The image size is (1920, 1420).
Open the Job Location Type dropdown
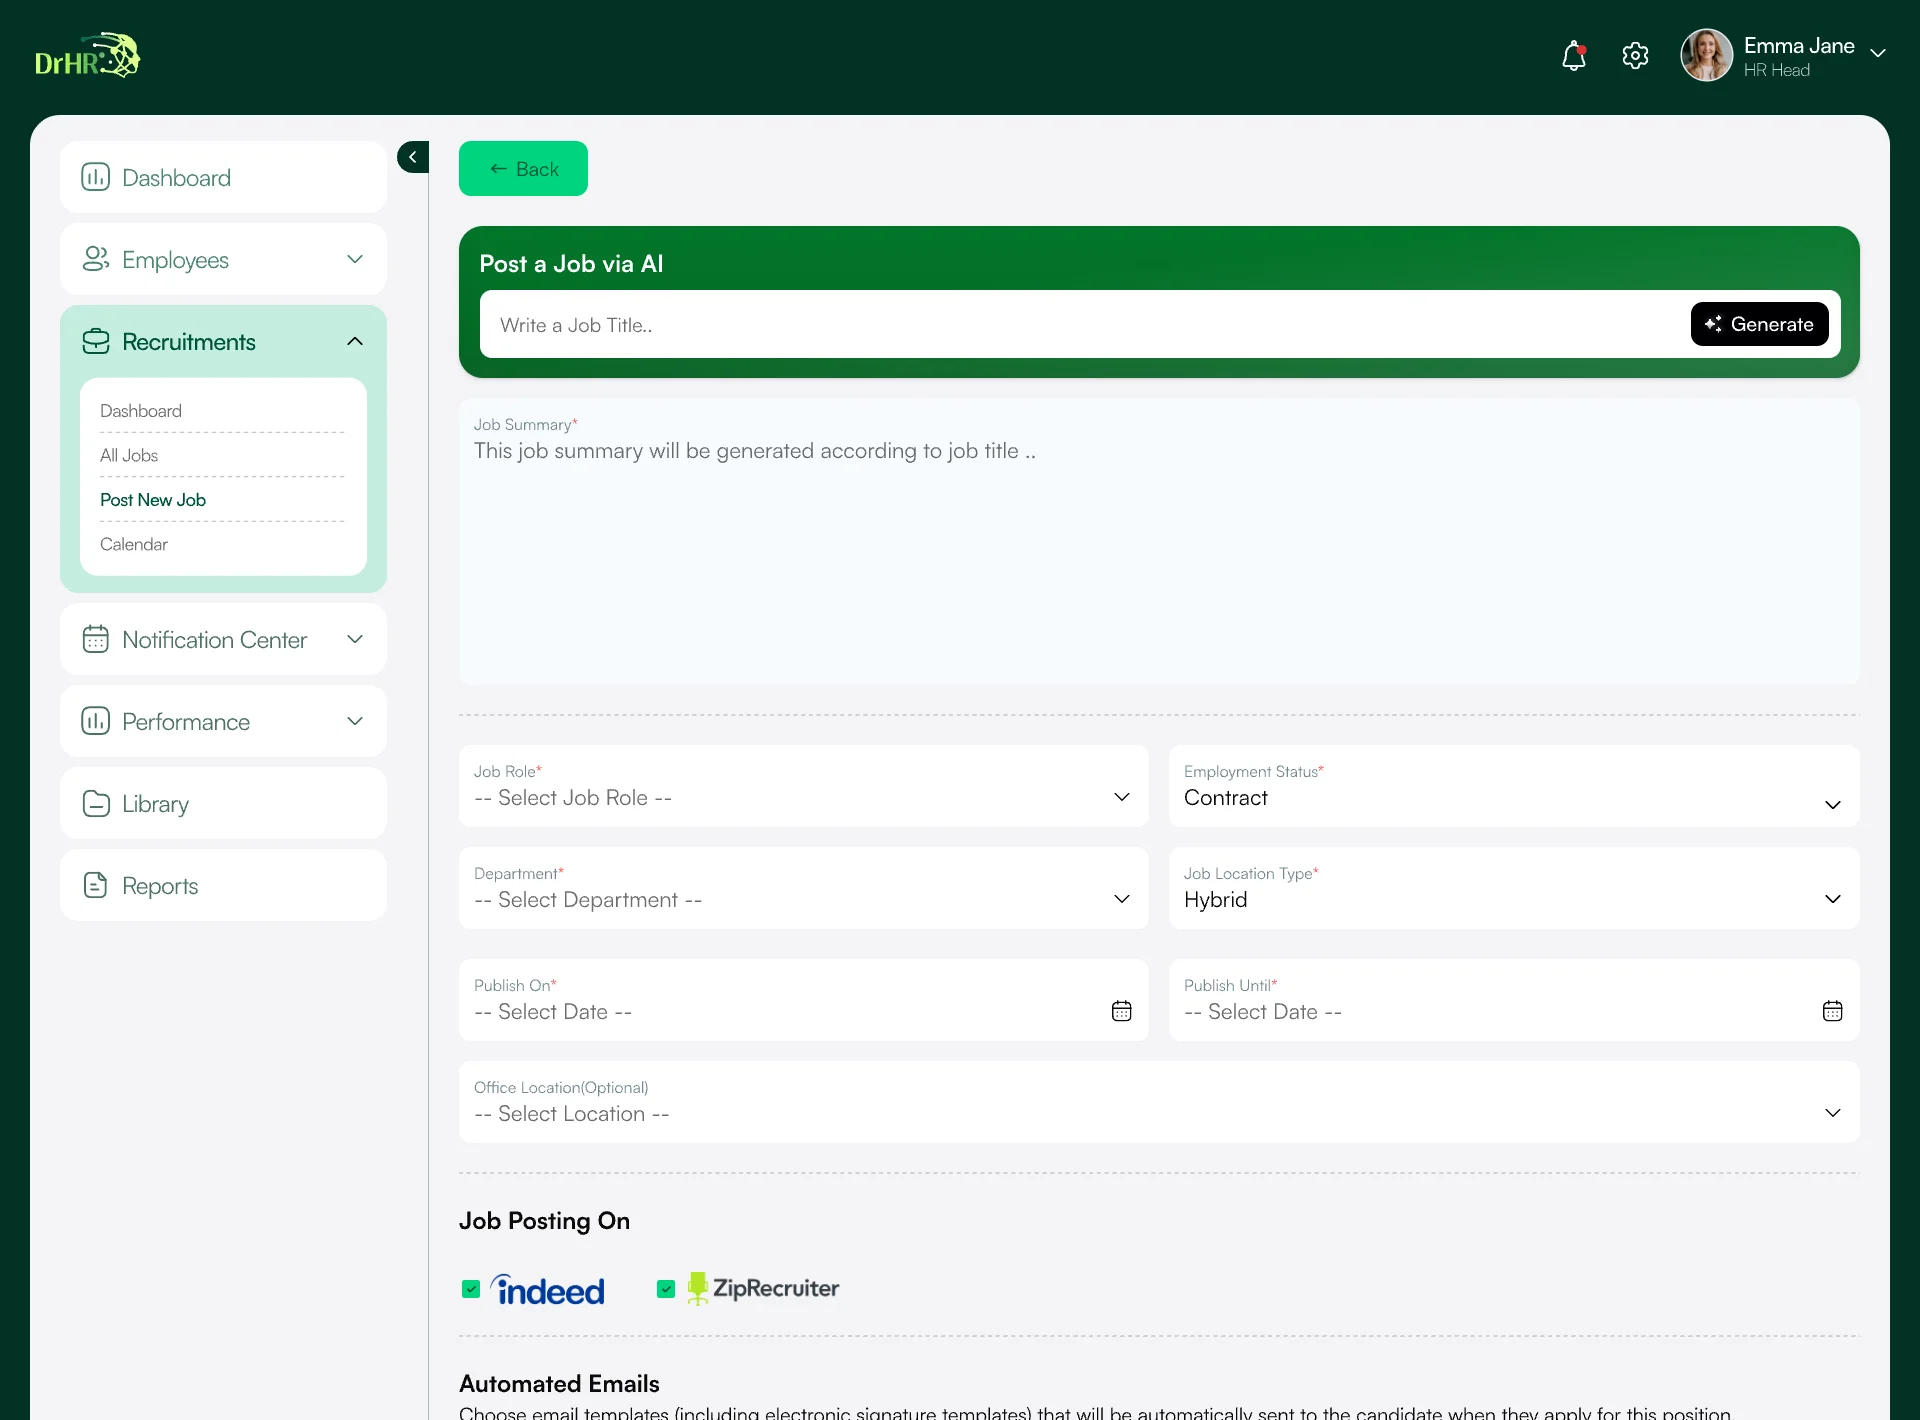pyautogui.click(x=1514, y=888)
